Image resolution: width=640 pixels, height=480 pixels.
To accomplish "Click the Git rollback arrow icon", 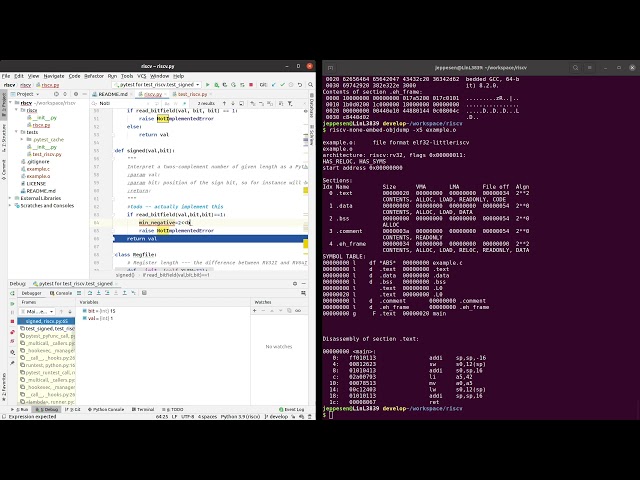I will 300,85.
